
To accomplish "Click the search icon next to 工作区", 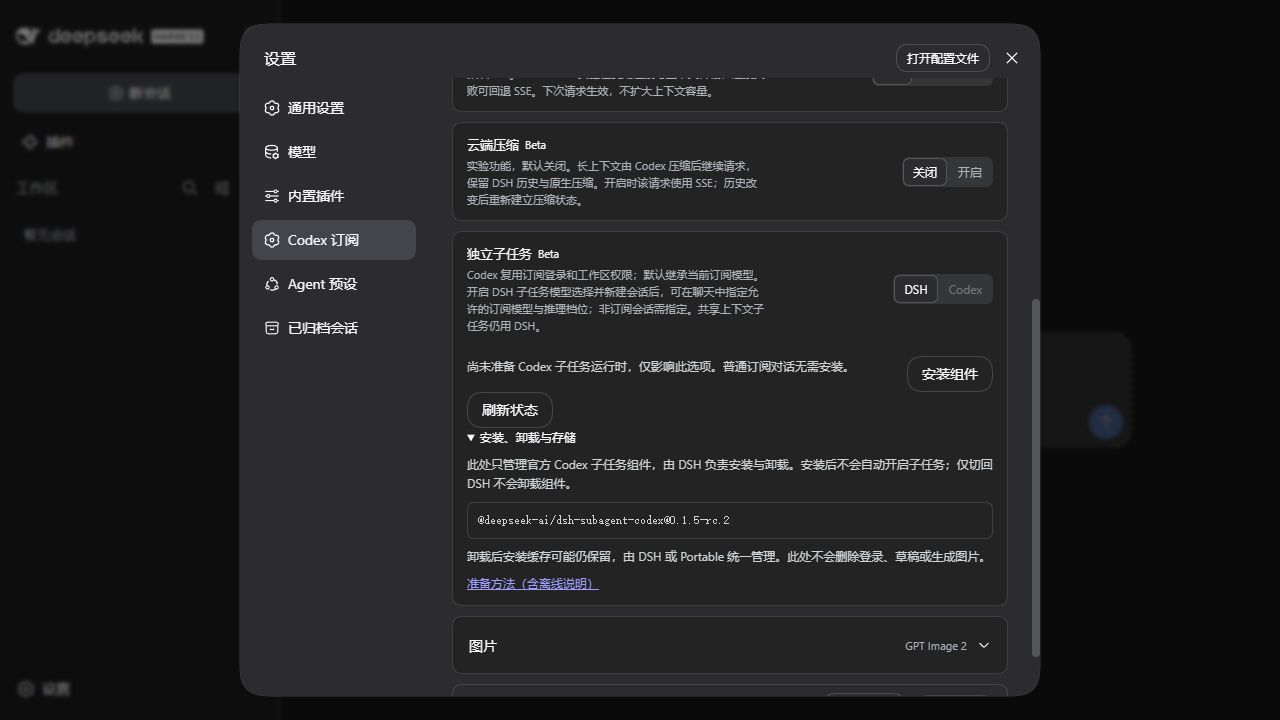I will click(189, 188).
